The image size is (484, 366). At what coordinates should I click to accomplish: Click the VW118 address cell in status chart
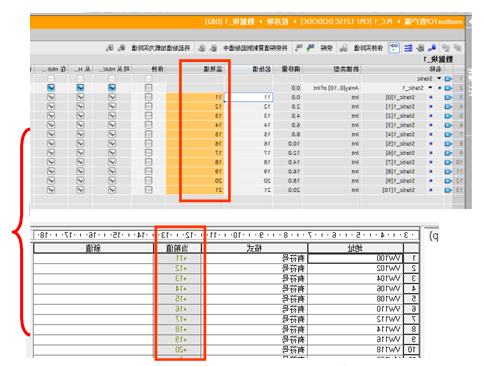click(x=355, y=350)
